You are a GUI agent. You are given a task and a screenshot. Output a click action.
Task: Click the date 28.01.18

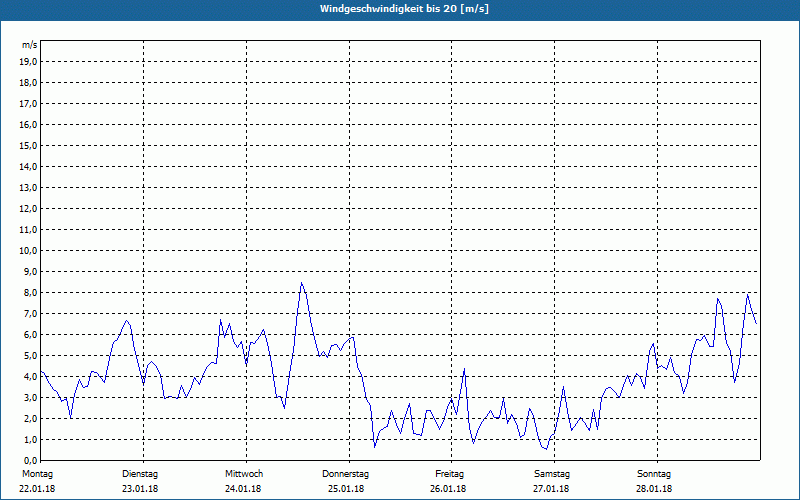click(654, 489)
